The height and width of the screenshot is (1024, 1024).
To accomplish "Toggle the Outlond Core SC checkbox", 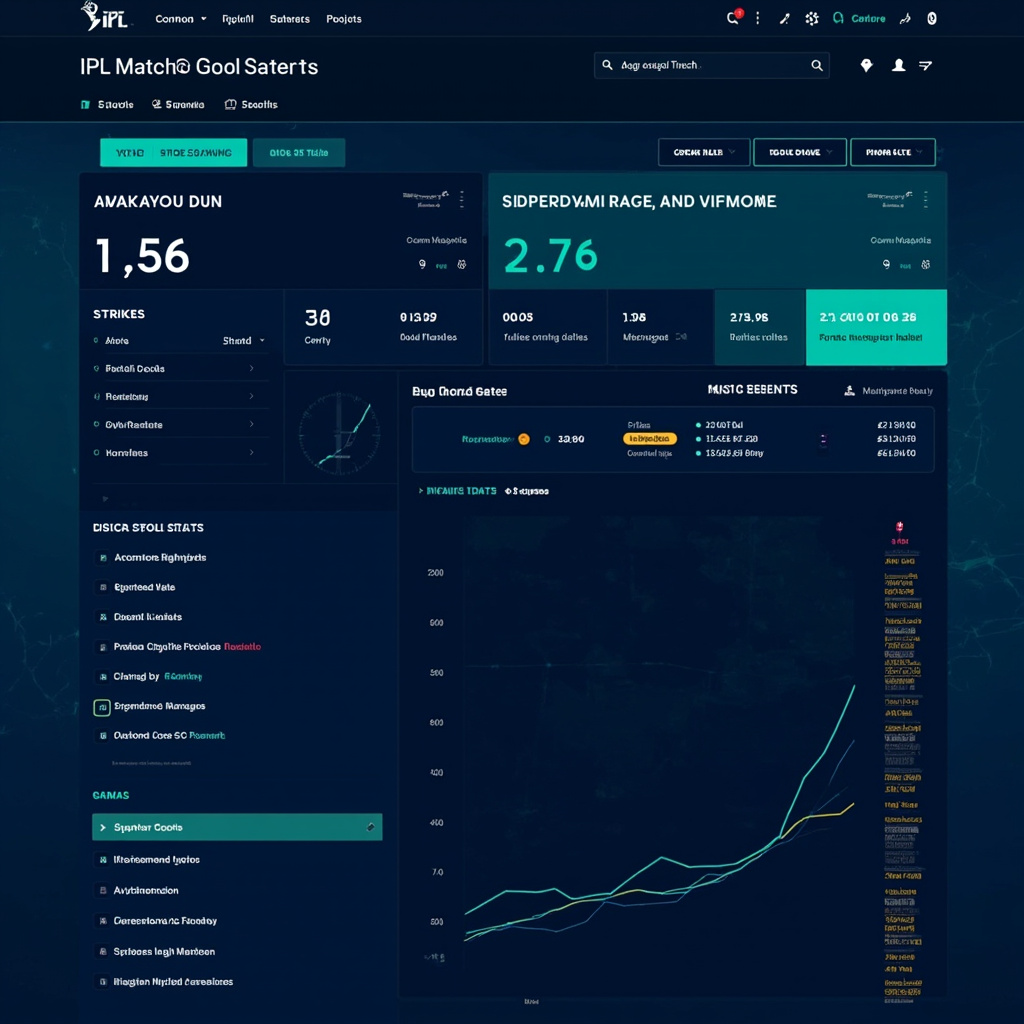I will [x=103, y=735].
